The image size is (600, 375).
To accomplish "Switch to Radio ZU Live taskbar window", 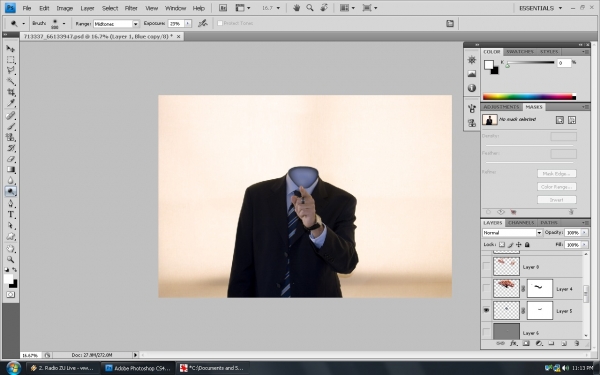I will click(63, 368).
